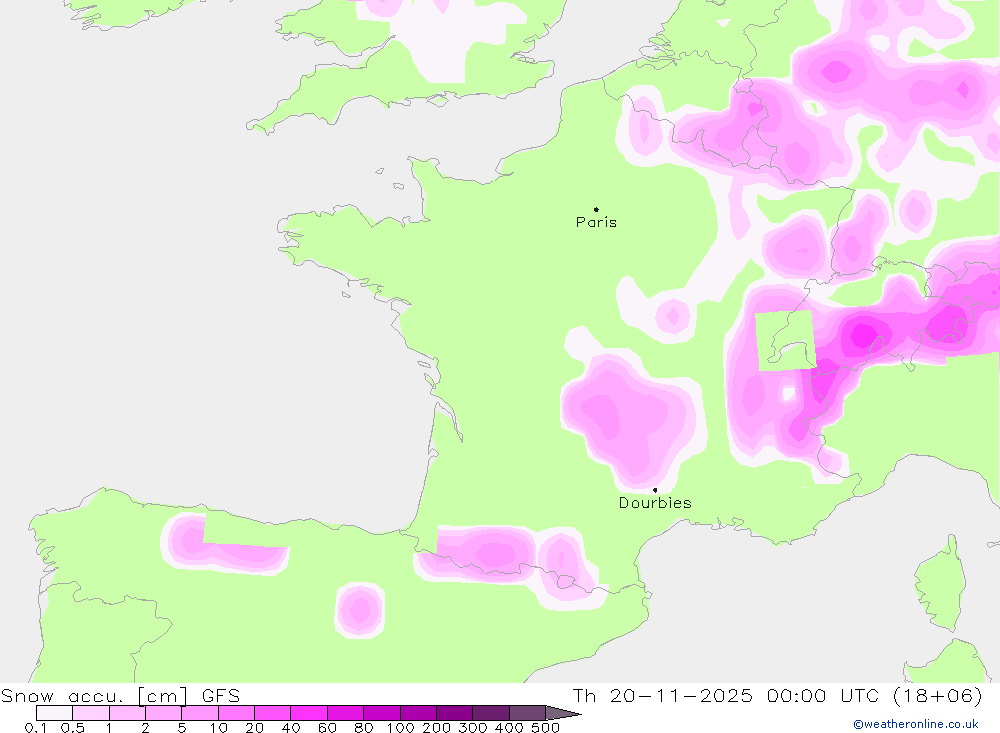Click the 'Snow accu. [cm] GFS' legend title
This screenshot has width=1000, height=733.
point(121,695)
